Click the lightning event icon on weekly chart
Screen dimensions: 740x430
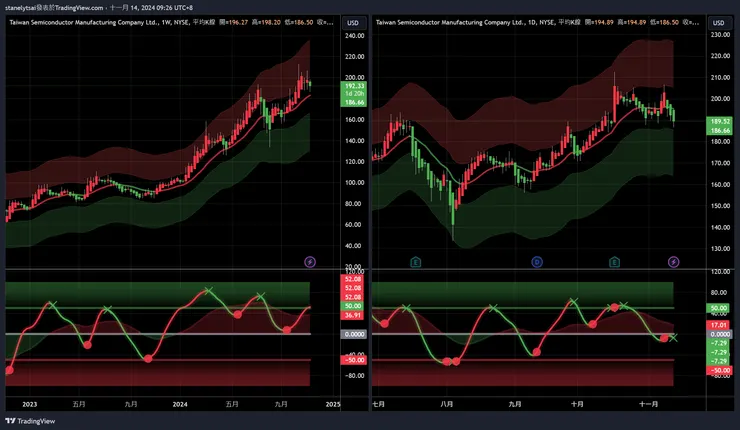[310, 262]
